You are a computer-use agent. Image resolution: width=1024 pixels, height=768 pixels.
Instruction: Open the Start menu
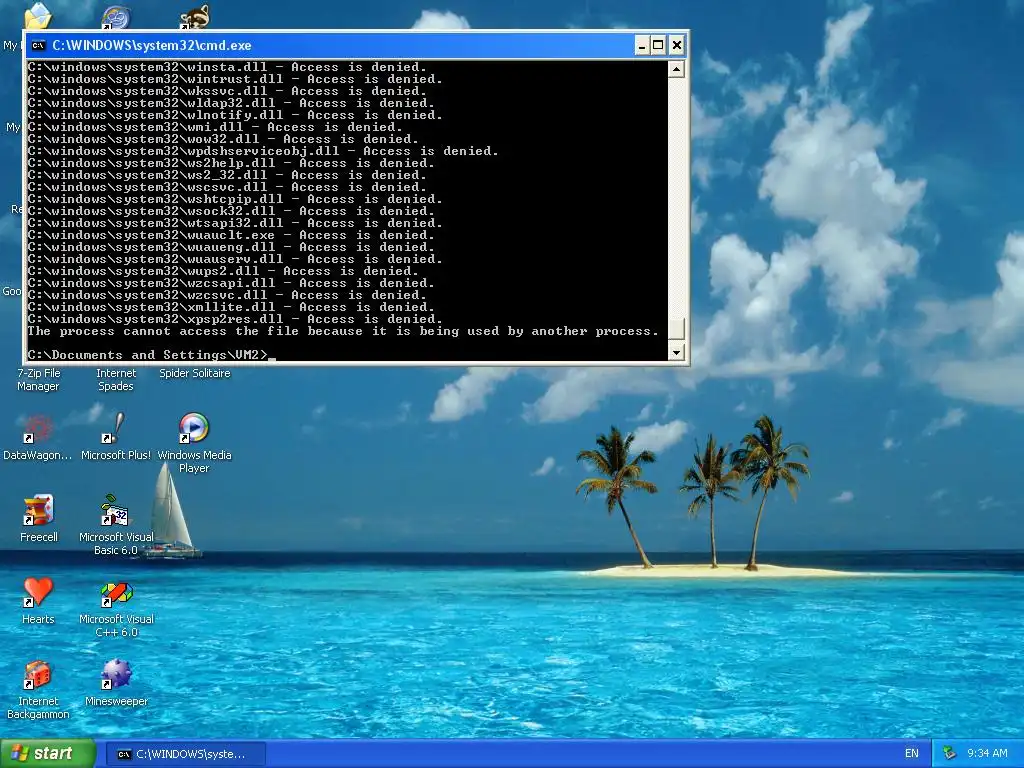click(48, 753)
